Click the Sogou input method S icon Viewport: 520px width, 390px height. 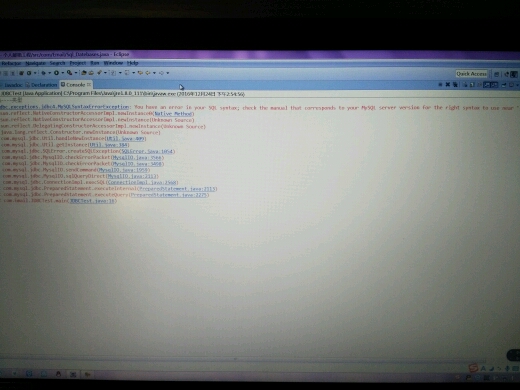[473, 368]
